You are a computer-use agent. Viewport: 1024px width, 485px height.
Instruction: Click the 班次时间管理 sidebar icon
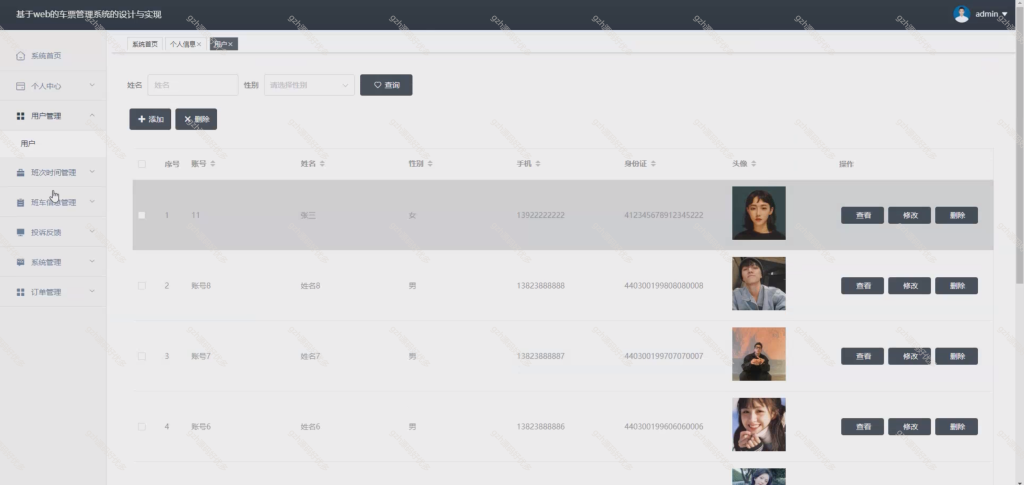point(20,172)
